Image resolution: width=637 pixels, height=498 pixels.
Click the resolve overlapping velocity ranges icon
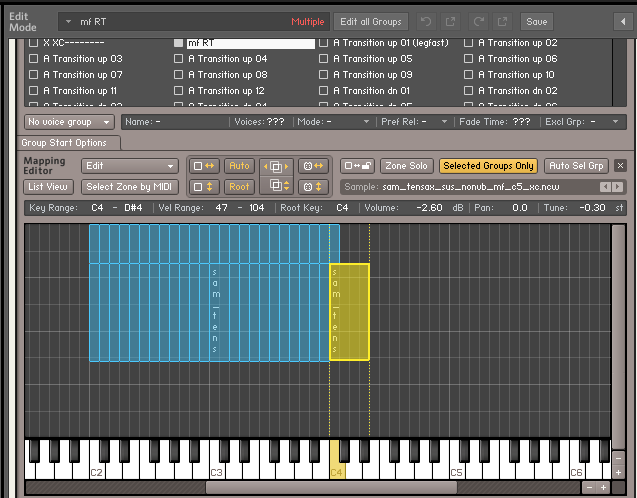click(276, 186)
